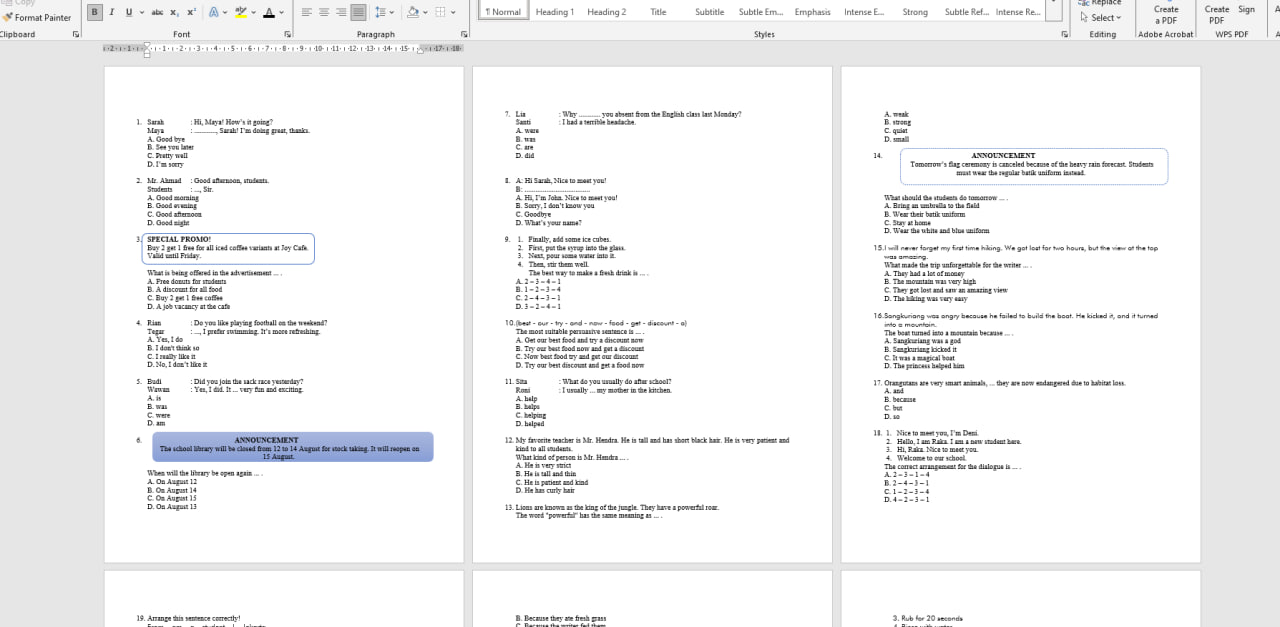1280x627 pixels.
Task: Toggle Italic formatting button
Action: click(x=112, y=12)
